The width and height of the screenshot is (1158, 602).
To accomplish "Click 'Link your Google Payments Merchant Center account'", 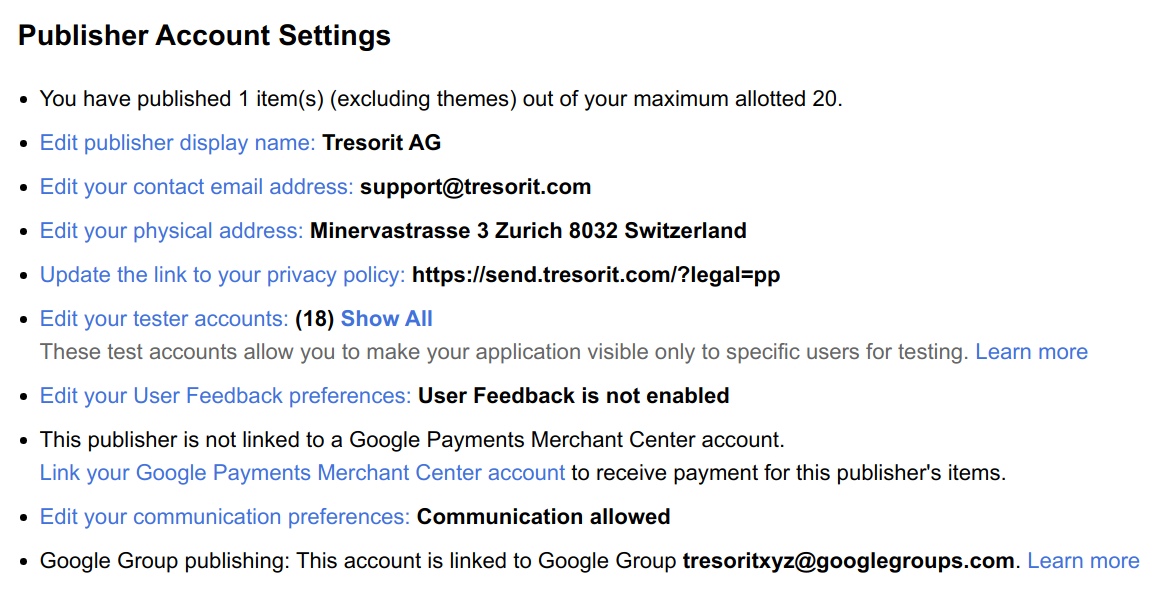I will point(302,473).
